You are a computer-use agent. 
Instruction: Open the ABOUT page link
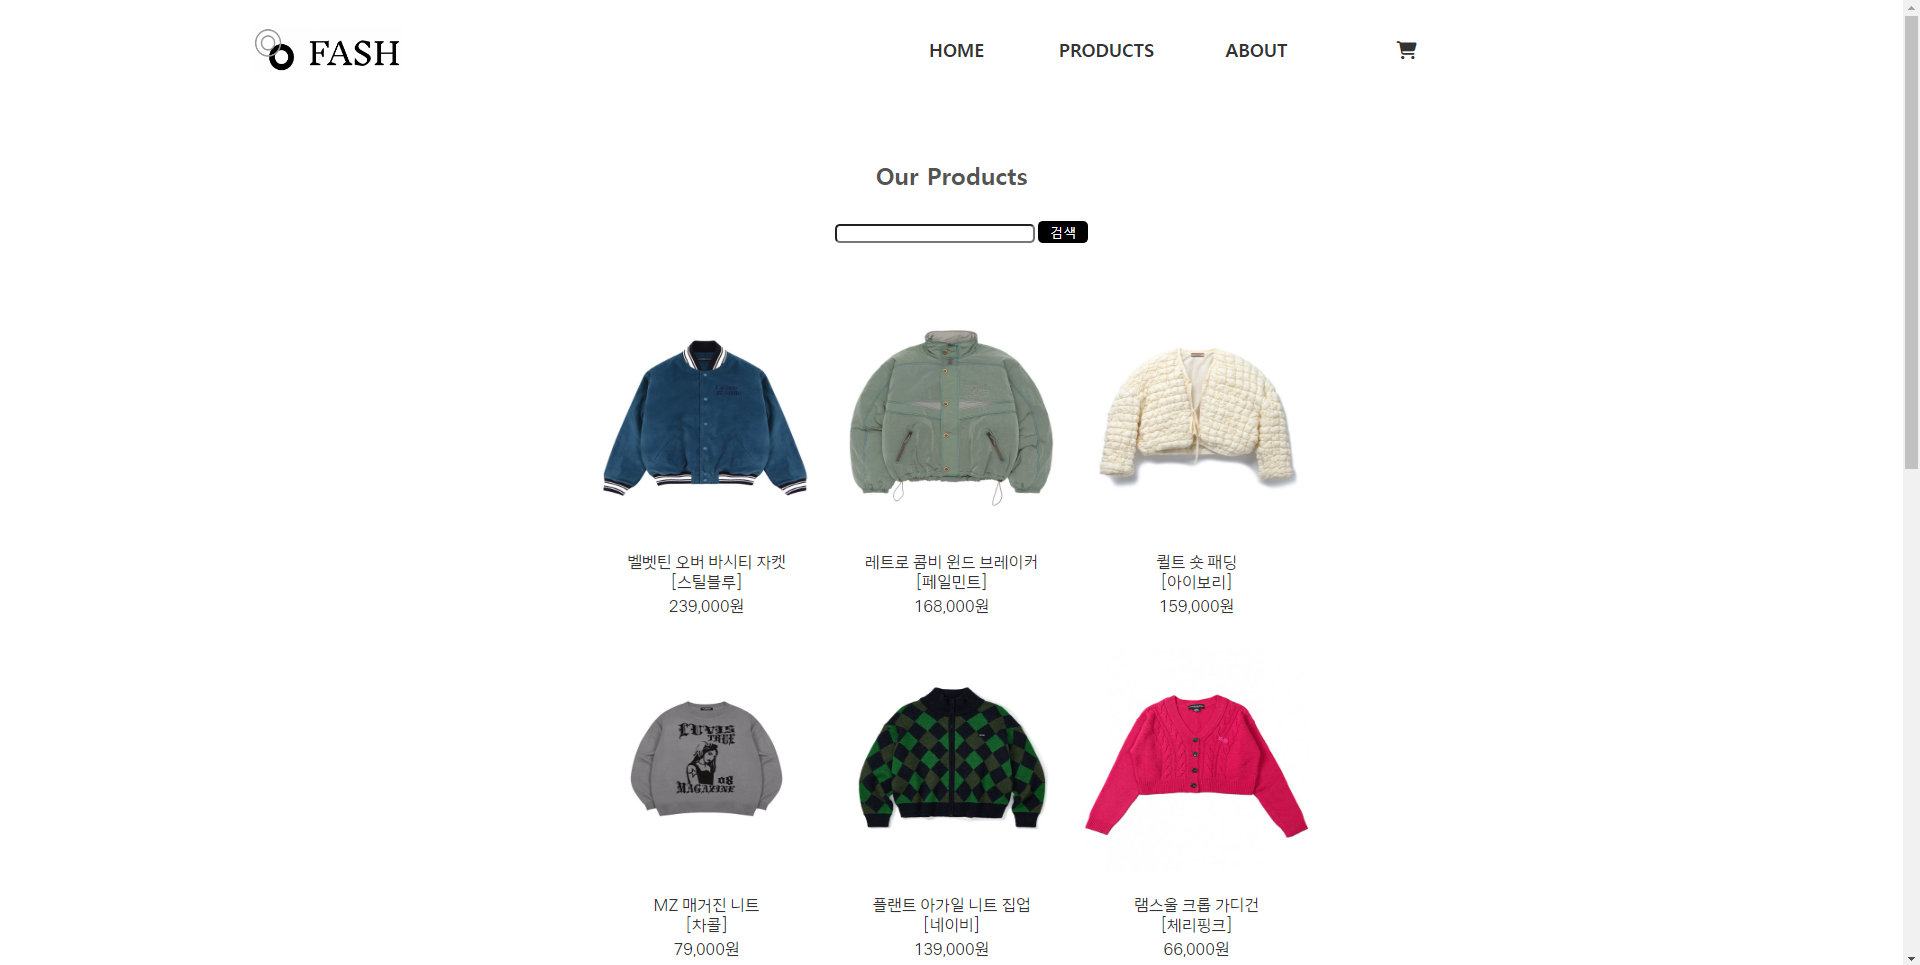pyautogui.click(x=1256, y=51)
